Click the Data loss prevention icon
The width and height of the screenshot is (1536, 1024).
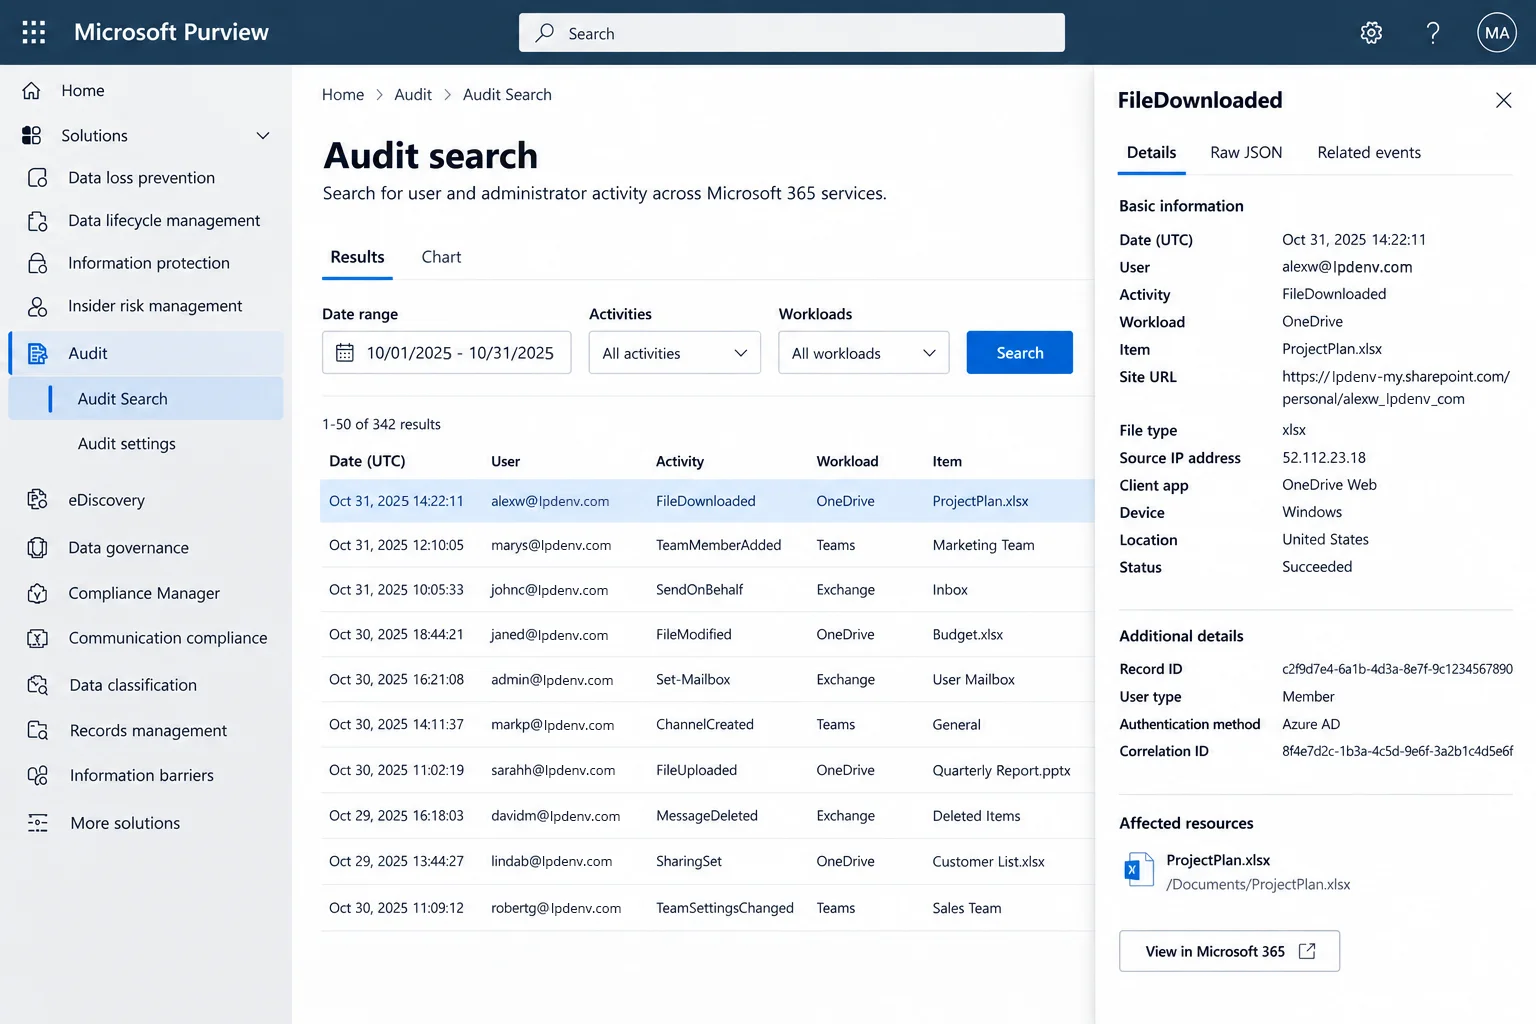click(x=38, y=178)
